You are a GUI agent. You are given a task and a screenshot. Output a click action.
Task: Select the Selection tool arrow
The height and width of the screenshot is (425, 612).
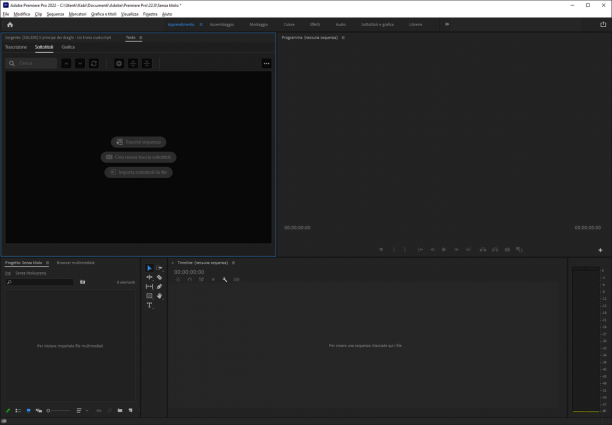(149, 268)
